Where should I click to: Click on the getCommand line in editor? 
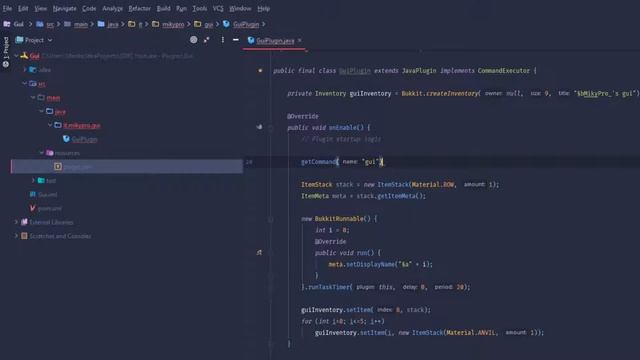click(342, 162)
